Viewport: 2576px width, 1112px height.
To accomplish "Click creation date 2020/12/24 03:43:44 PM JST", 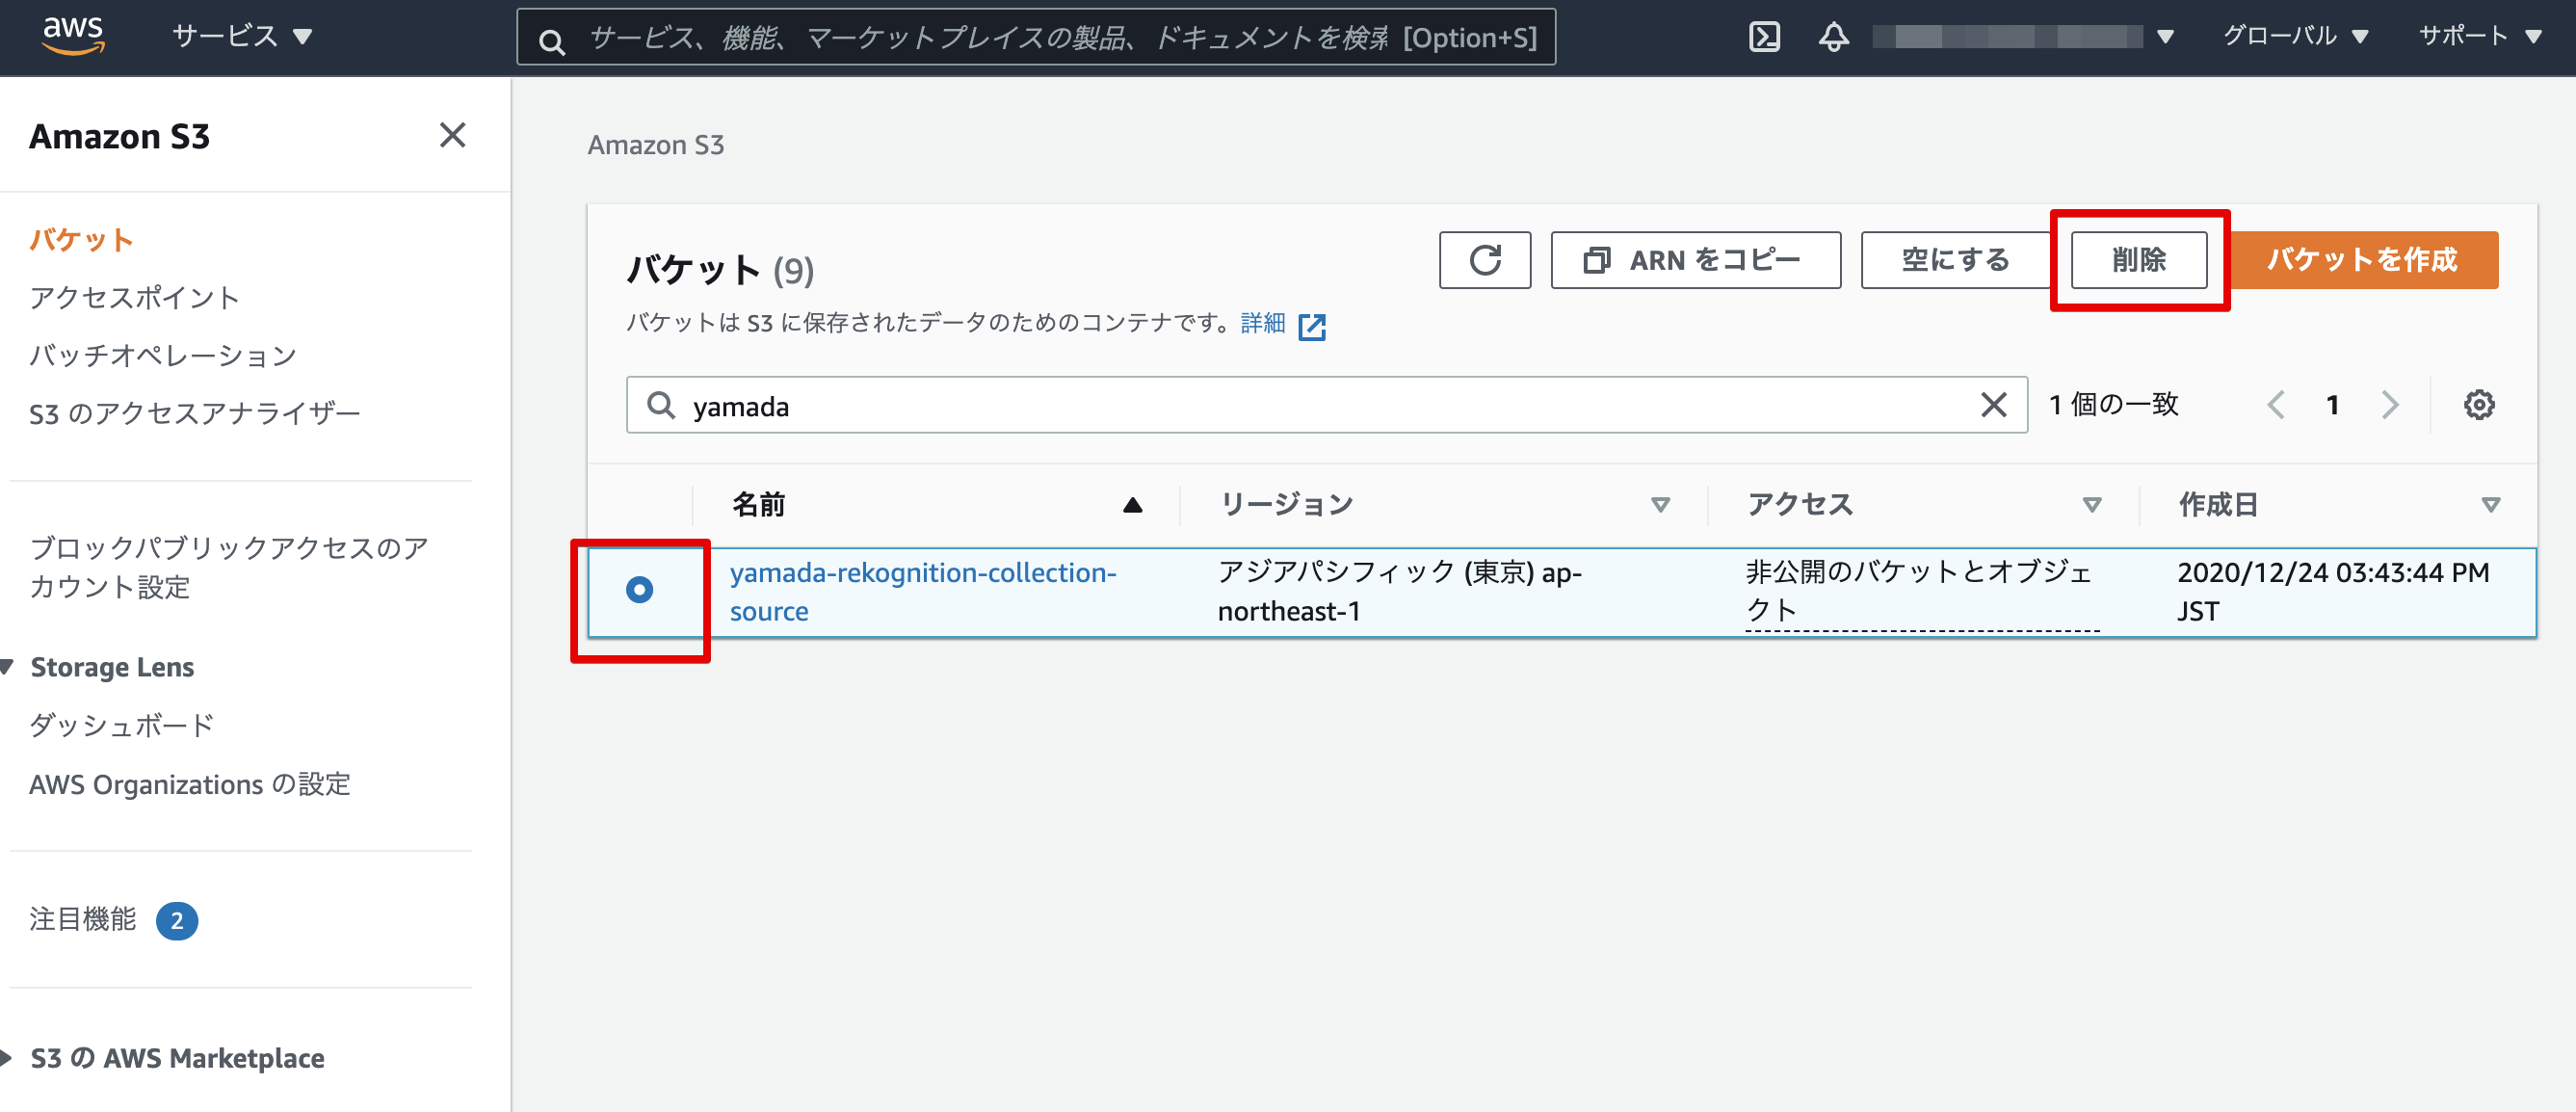I will pos(2333,592).
